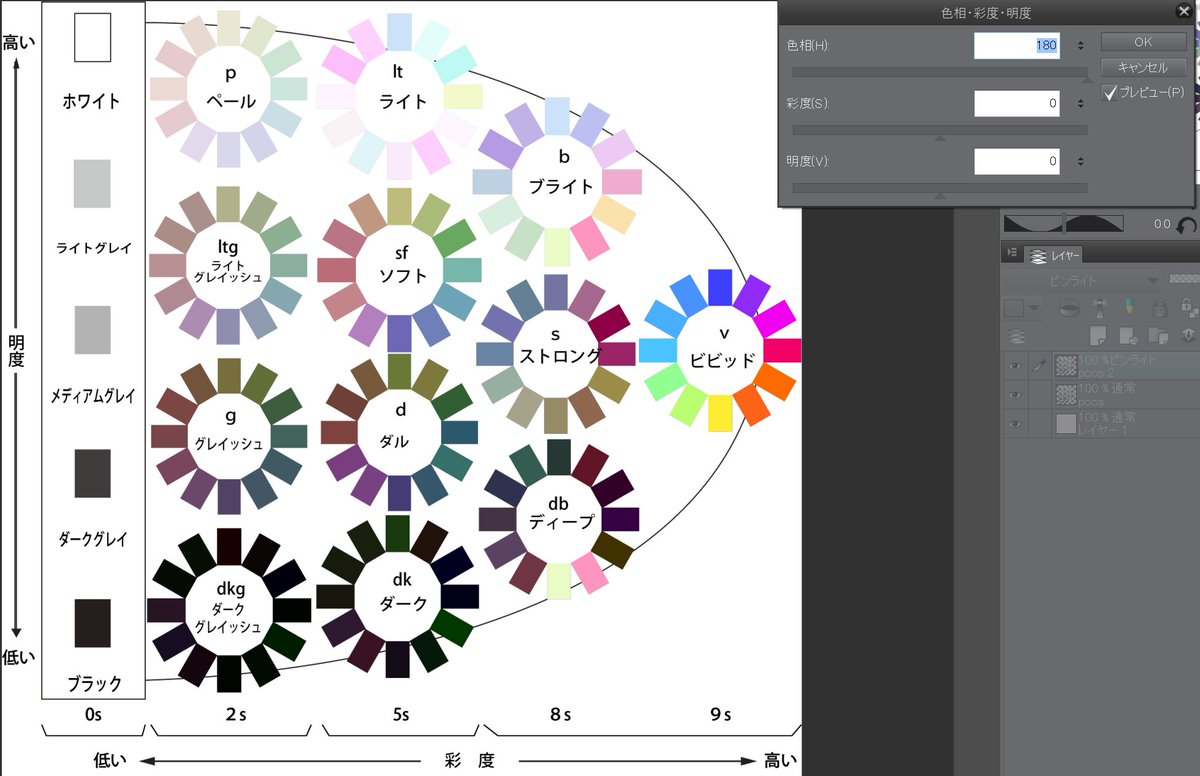This screenshot has height=776, width=1200.
Task: Click the 色相(H) slider track
Action: click(940, 72)
